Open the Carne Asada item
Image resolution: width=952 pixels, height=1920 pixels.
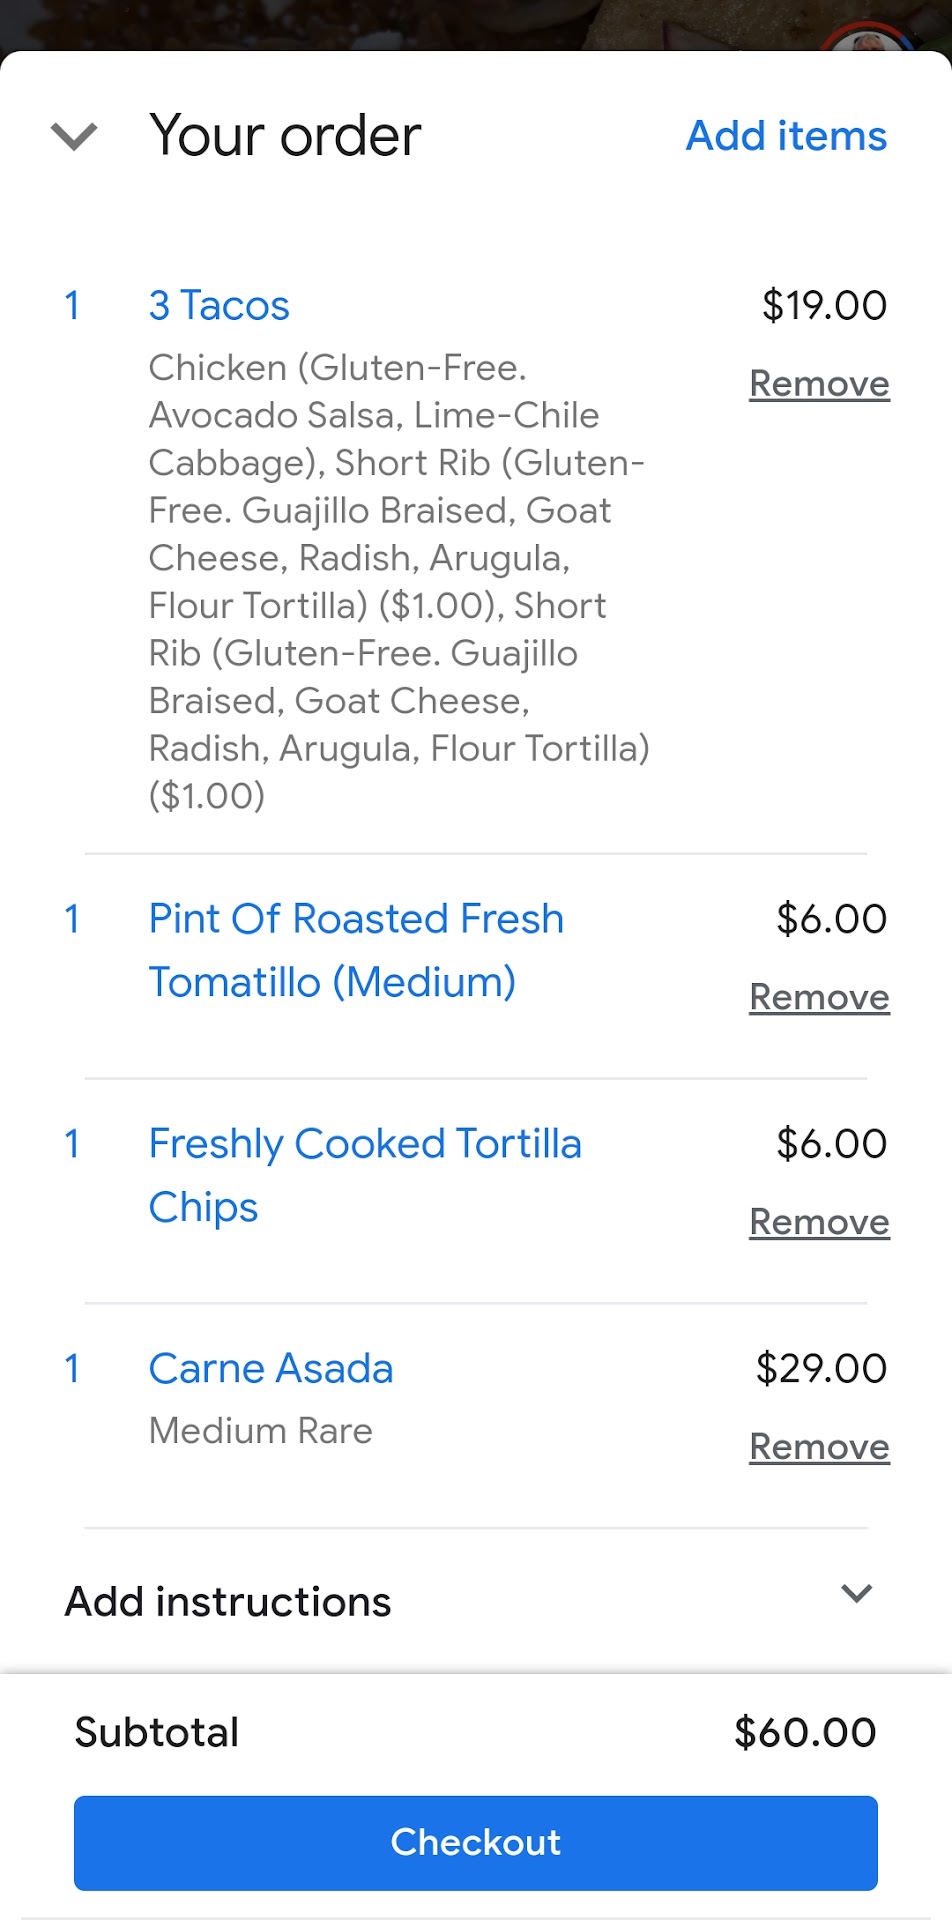point(271,1369)
